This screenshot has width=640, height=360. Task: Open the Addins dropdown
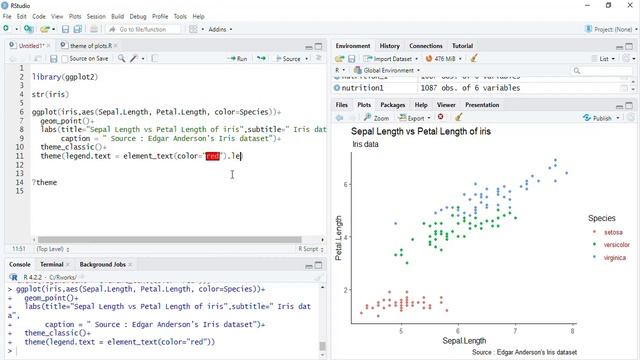(x=220, y=29)
